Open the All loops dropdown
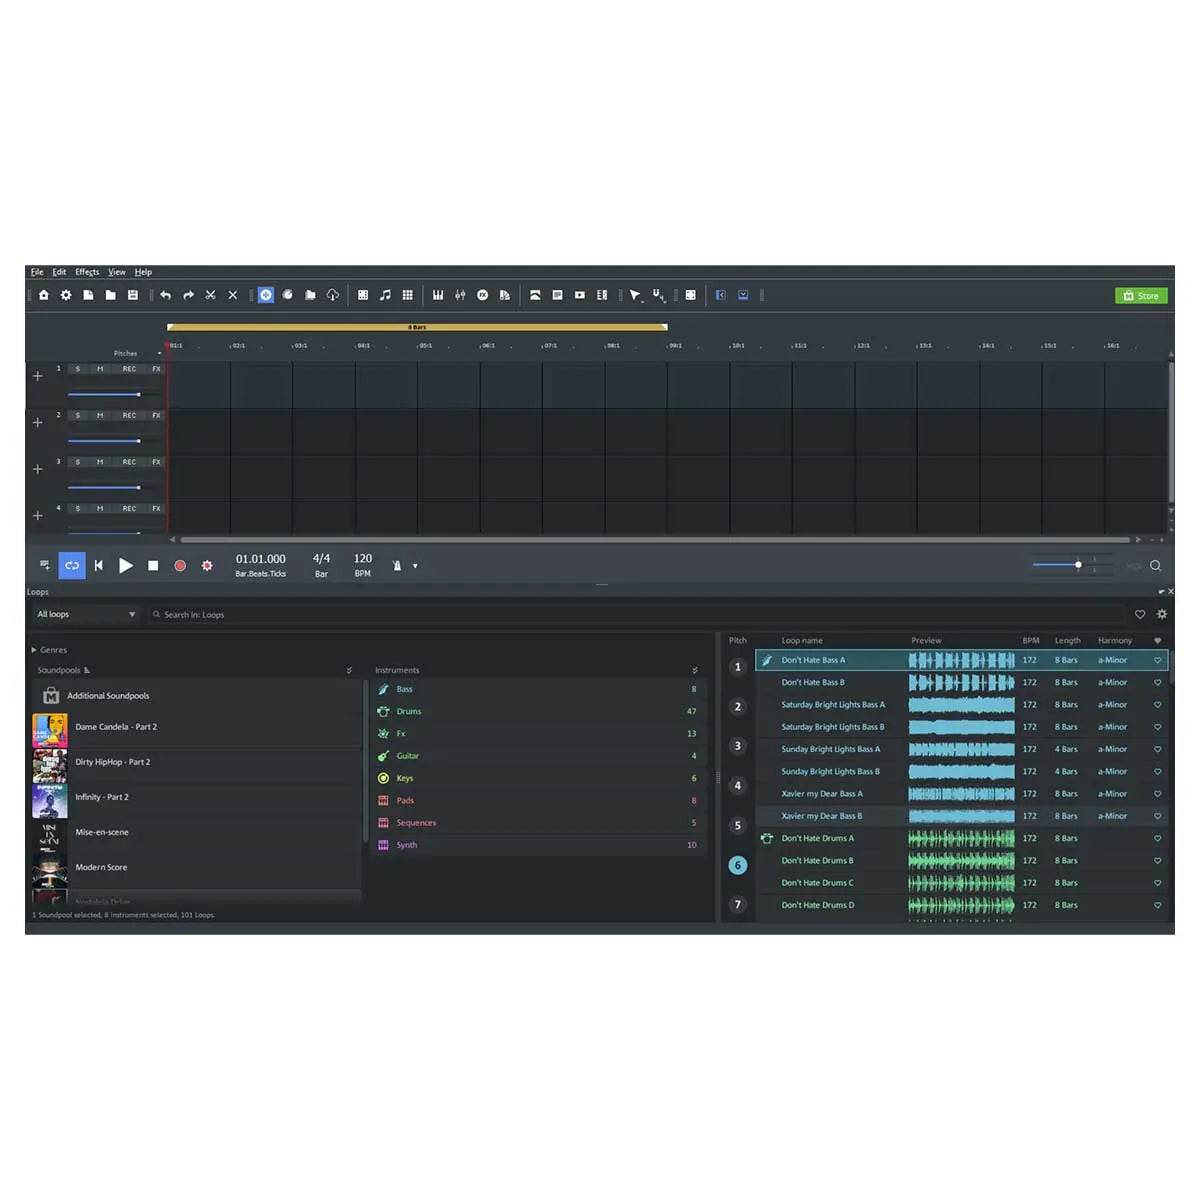Image resolution: width=1200 pixels, height=1200 pixels. 85,614
